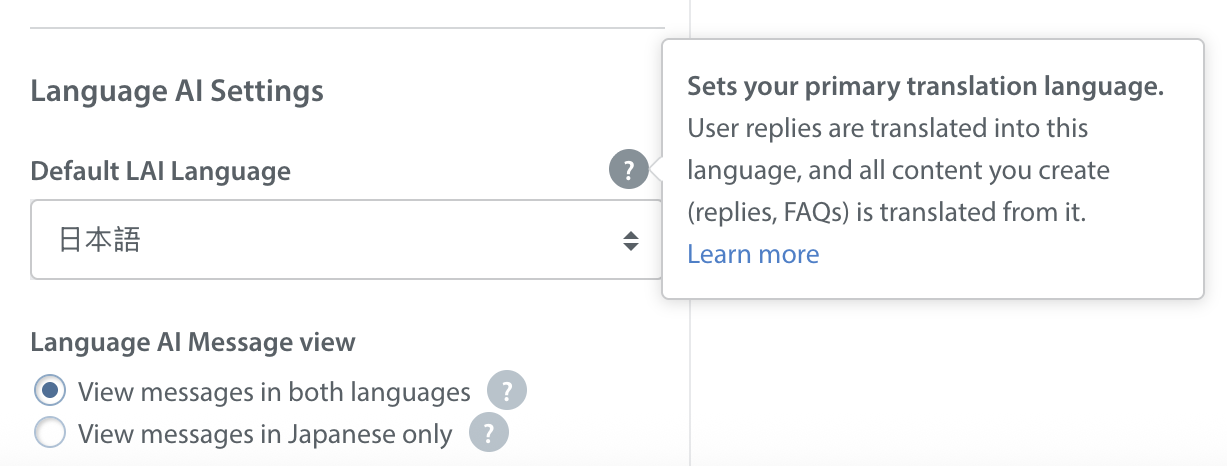This screenshot has width=1227, height=466.
Task: Select View messages in Japanese only radio
Action: tap(50, 434)
